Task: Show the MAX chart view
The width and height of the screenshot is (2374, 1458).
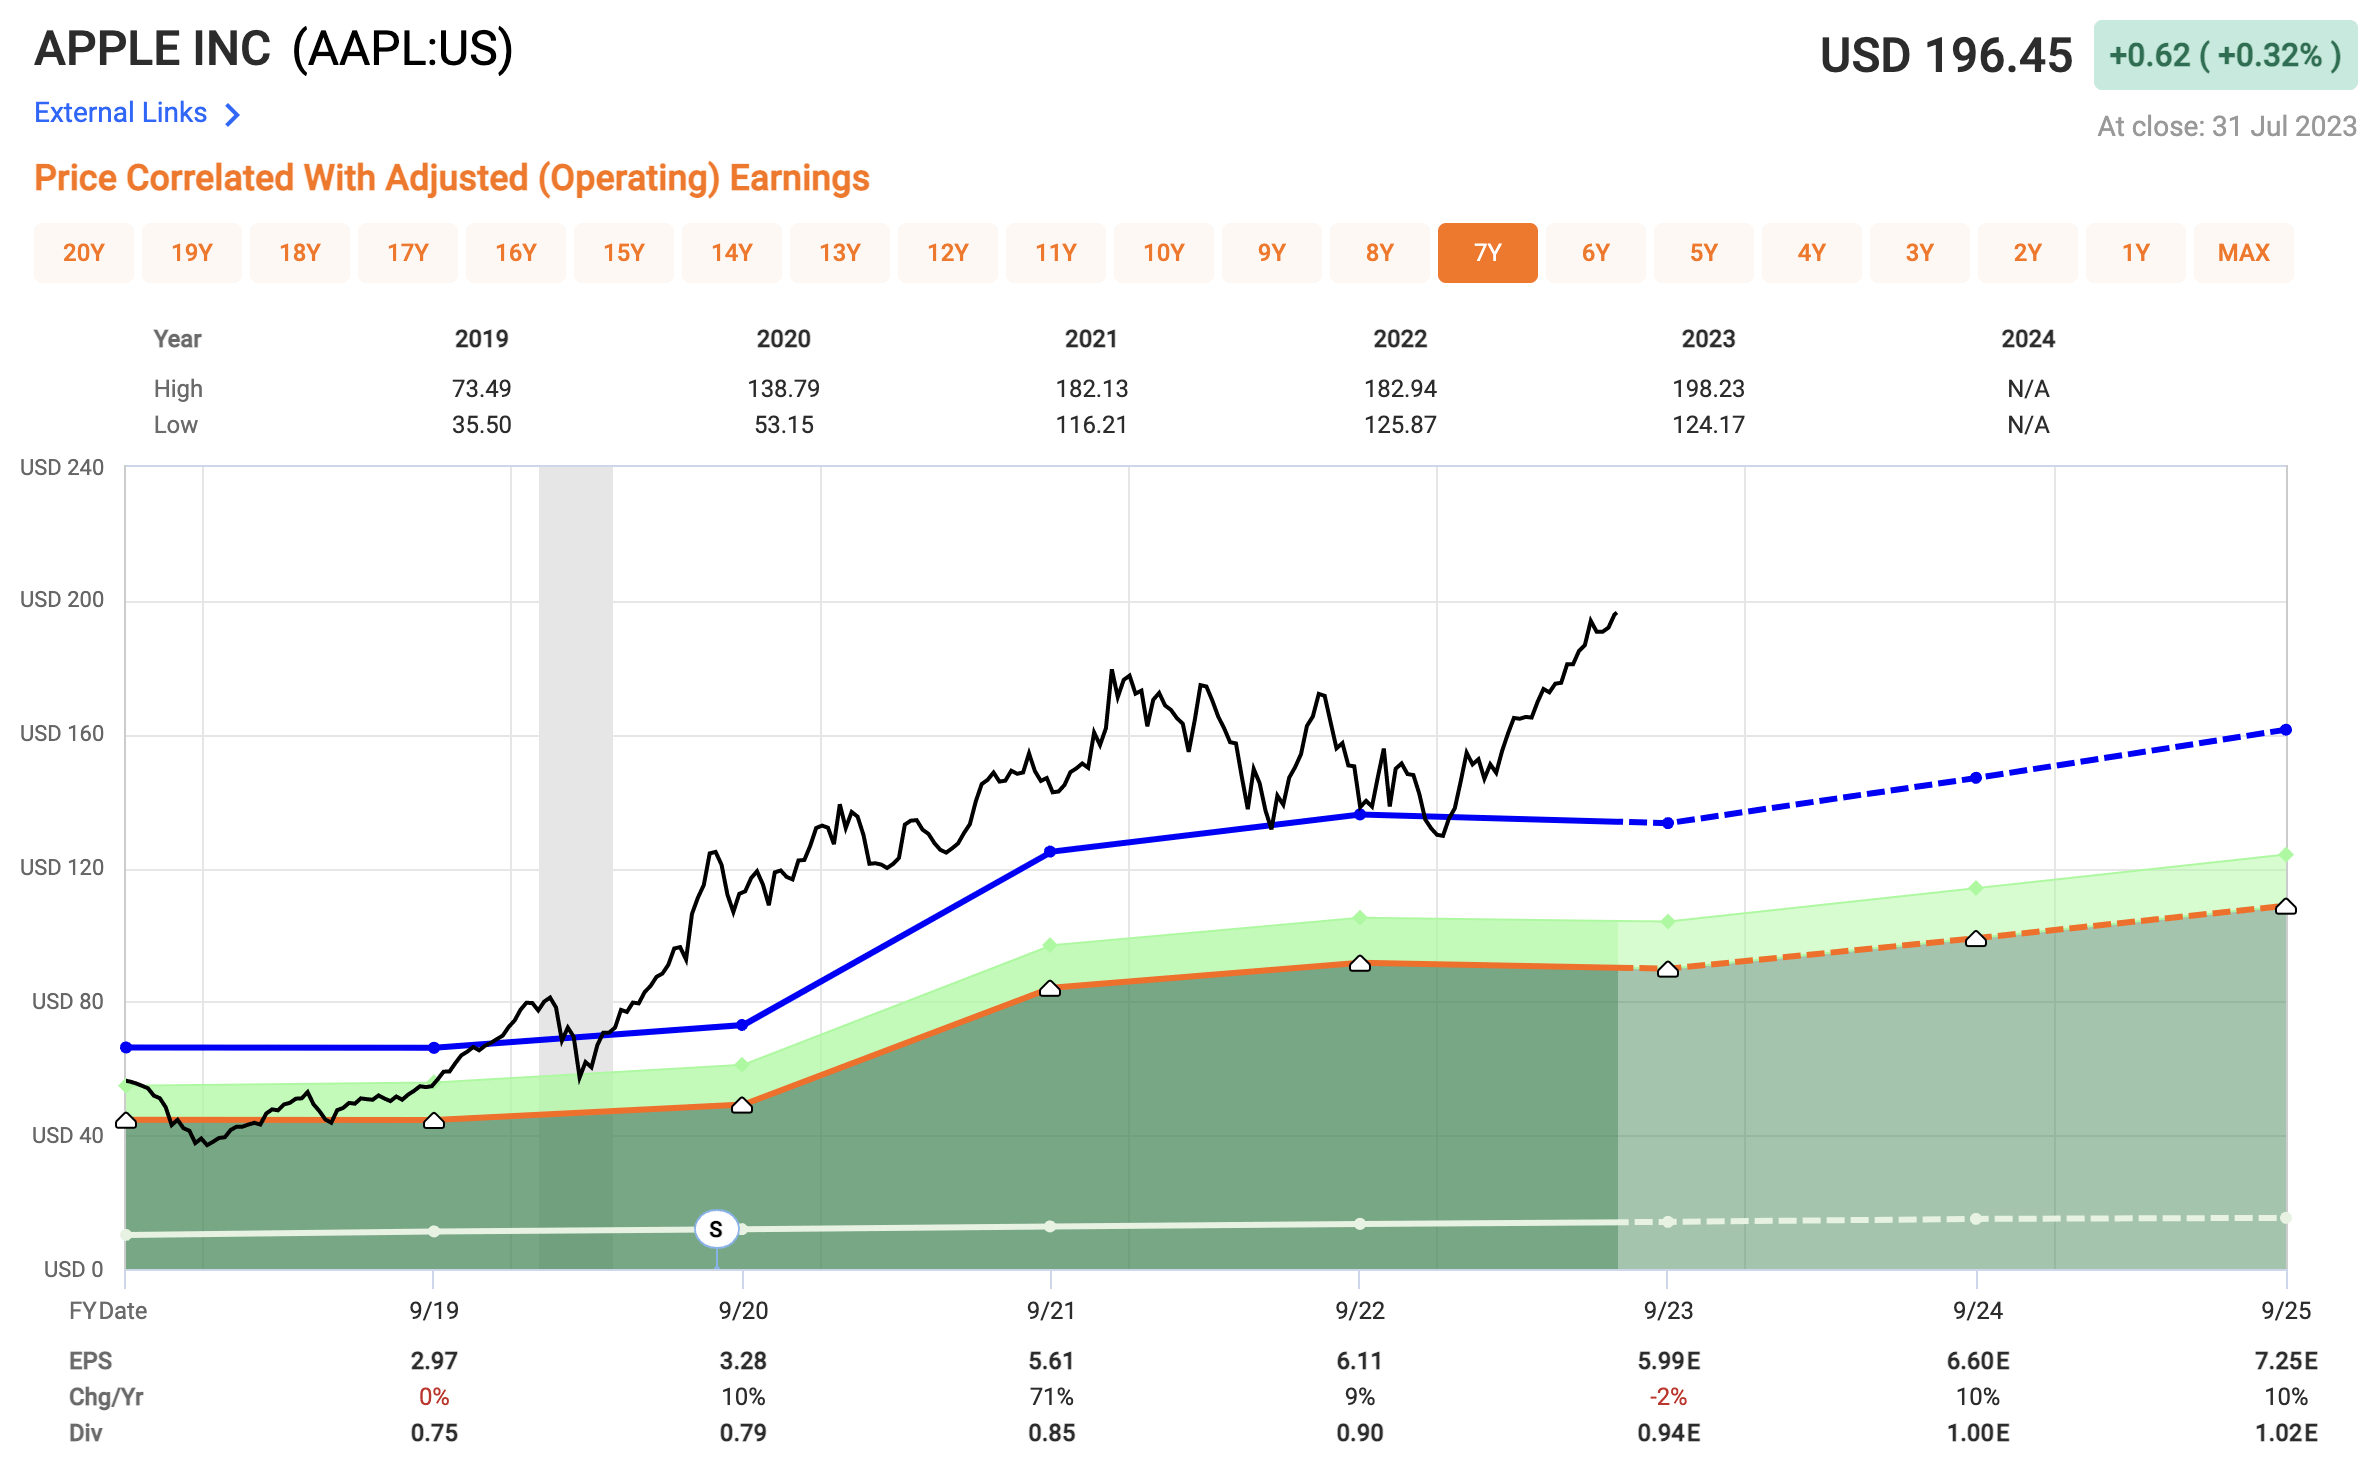Action: point(2244,253)
